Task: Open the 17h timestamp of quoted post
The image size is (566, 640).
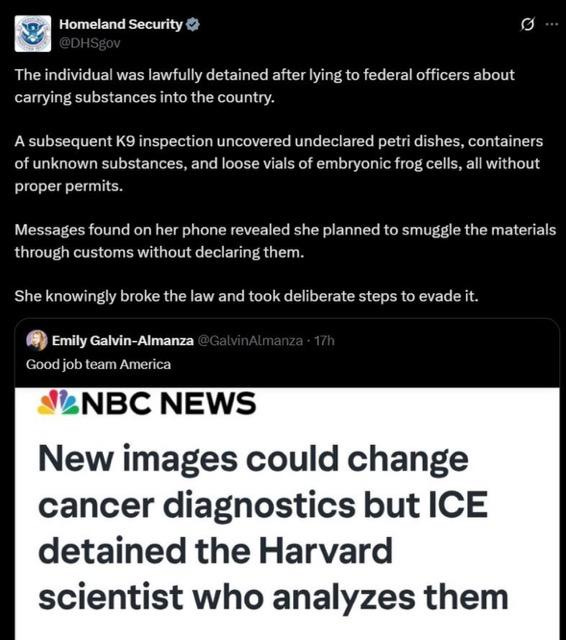Action: (x=324, y=340)
